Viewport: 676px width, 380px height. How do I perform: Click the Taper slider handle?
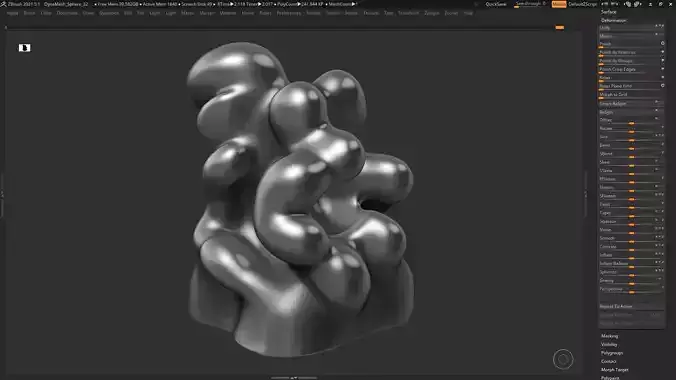(631, 216)
